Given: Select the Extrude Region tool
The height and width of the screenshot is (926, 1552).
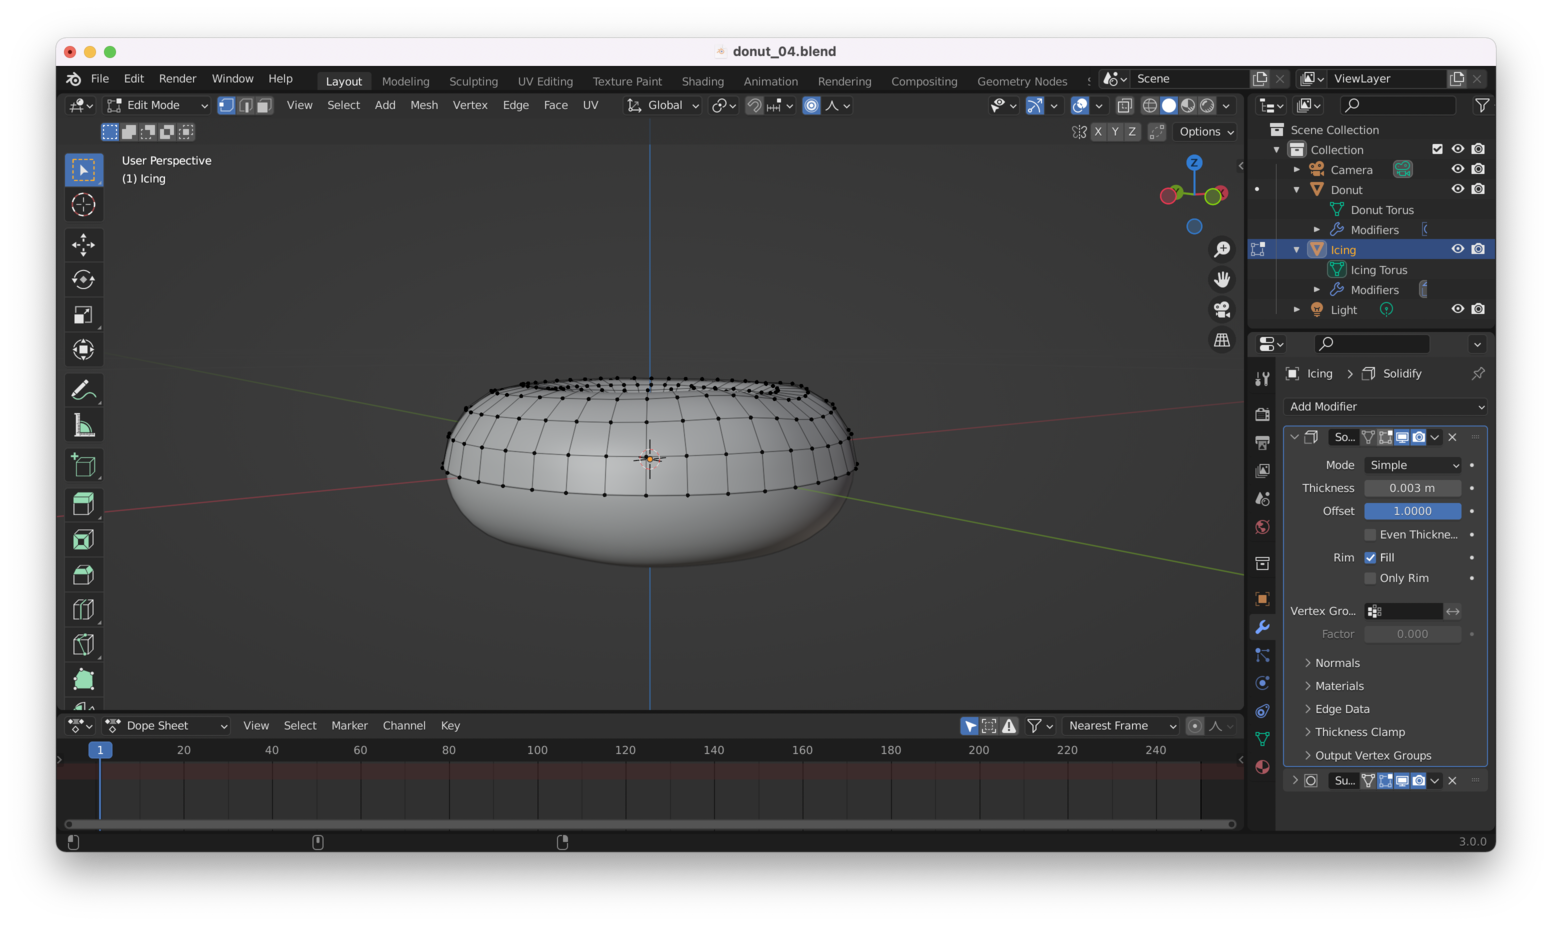Looking at the screenshot, I should click(84, 504).
